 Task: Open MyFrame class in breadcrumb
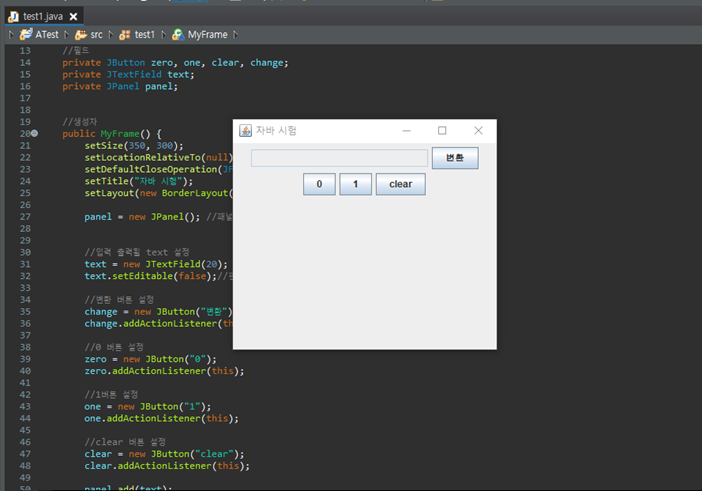pos(207,34)
